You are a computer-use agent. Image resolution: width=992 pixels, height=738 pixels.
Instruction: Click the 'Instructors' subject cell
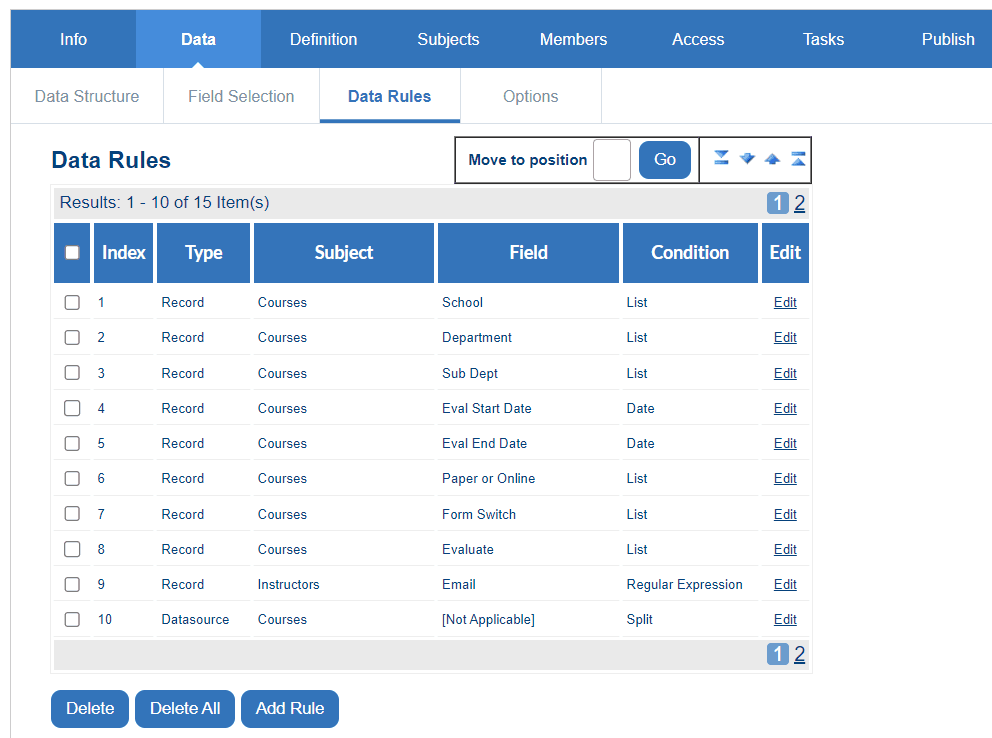click(288, 584)
